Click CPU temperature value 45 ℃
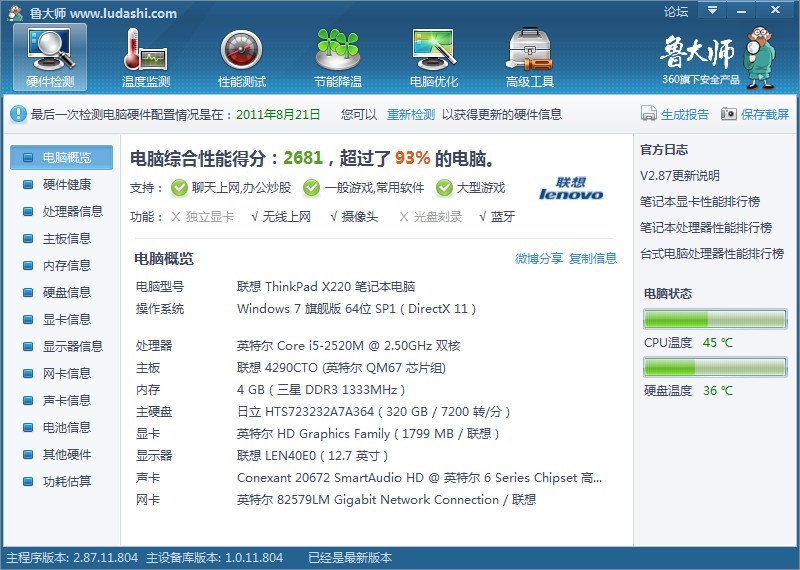800x570 pixels. 718,343
